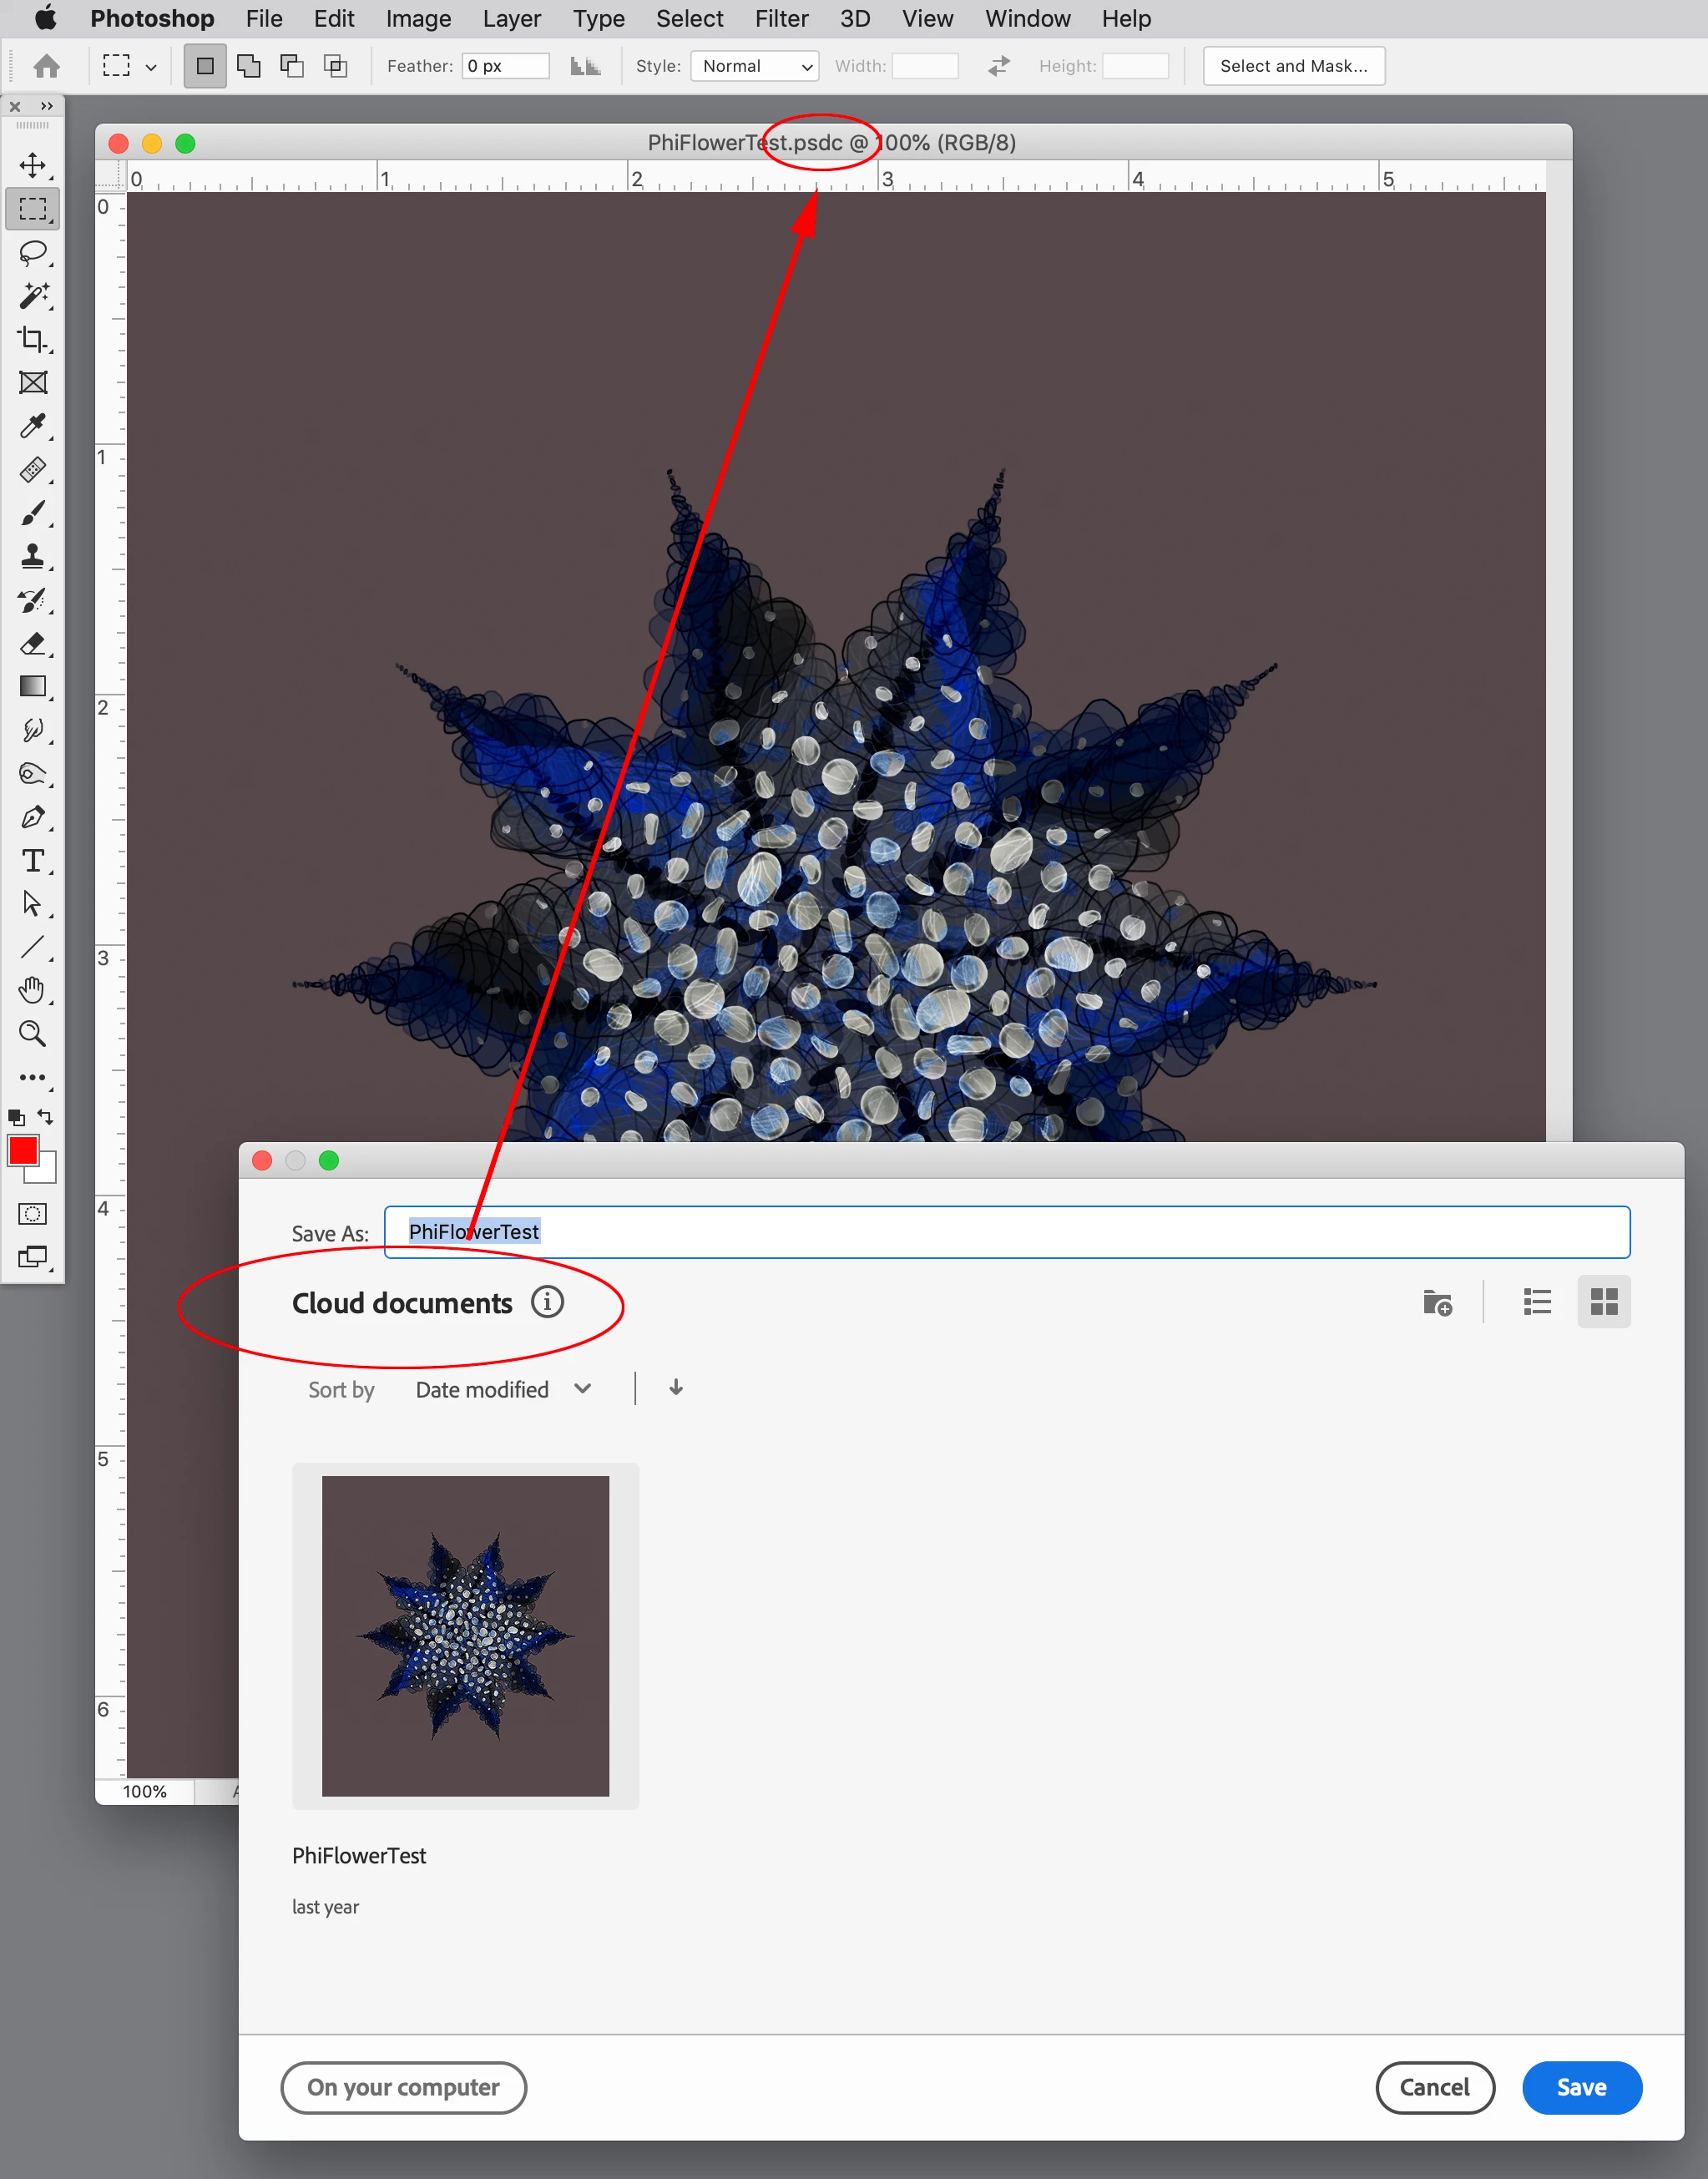The width and height of the screenshot is (1708, 2179).
Task: Select the Type tool
Action: tap(32, 860)
